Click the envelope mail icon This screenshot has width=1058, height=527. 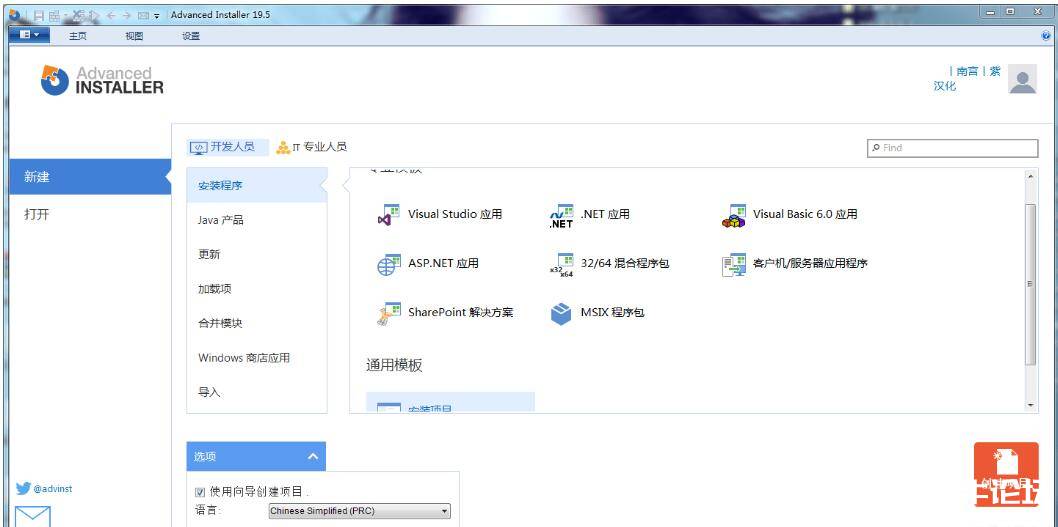(32, 516)
